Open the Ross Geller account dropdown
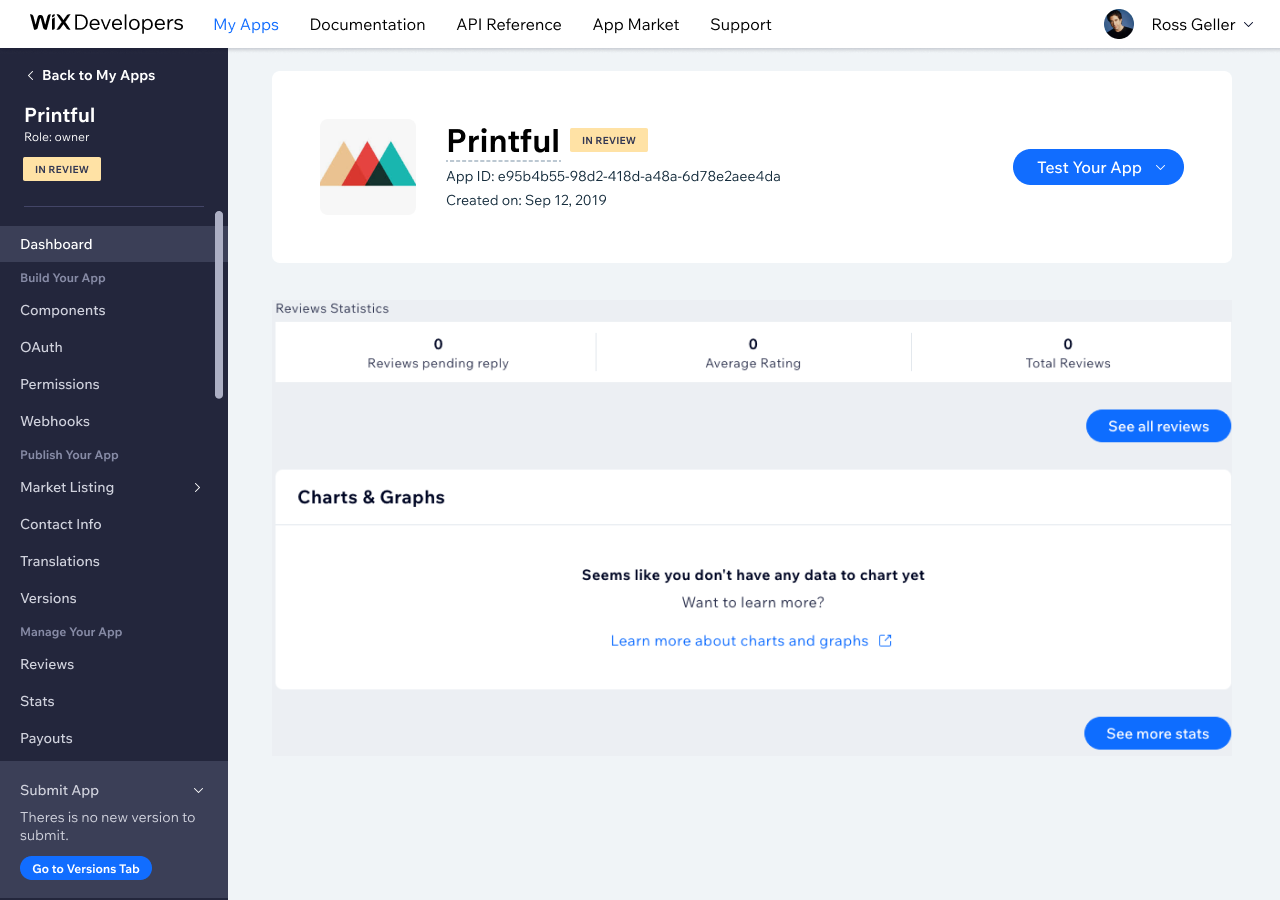The image size is (1280, 900). [1203, 25]
